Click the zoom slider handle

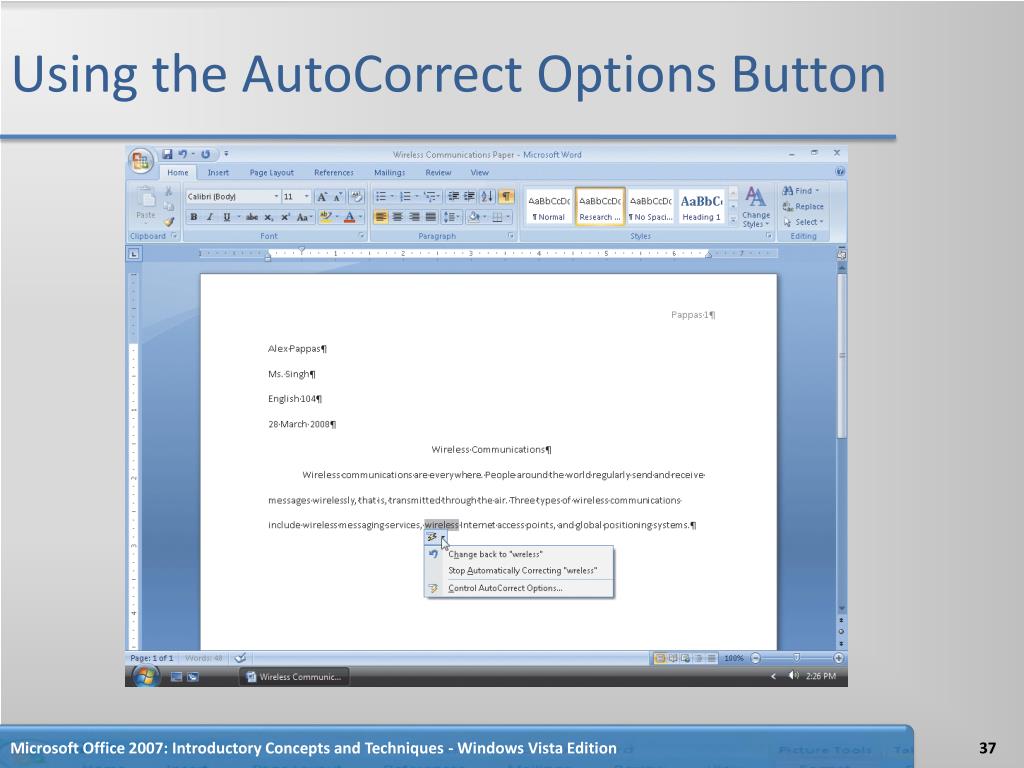click(x=796, y=658)
